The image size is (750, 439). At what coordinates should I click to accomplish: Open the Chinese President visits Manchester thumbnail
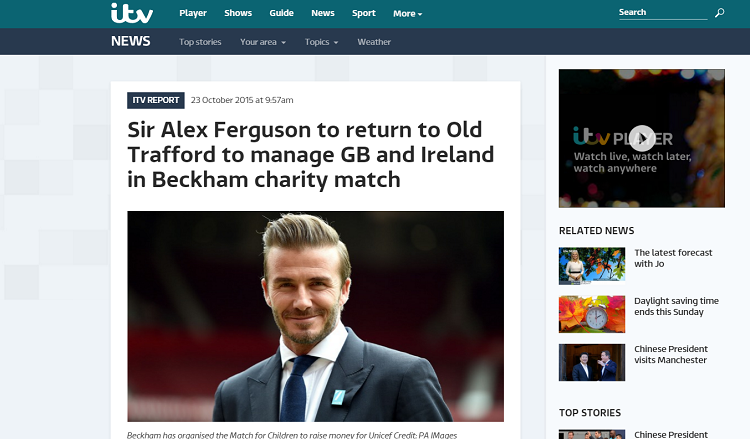tap(592, 362)
